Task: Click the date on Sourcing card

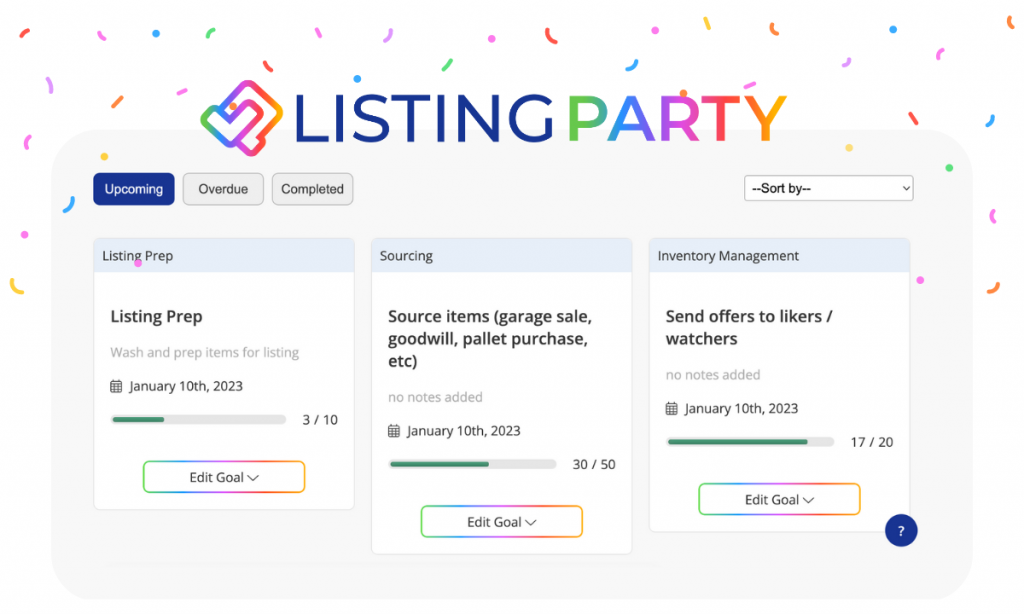Action: (464, 430)
